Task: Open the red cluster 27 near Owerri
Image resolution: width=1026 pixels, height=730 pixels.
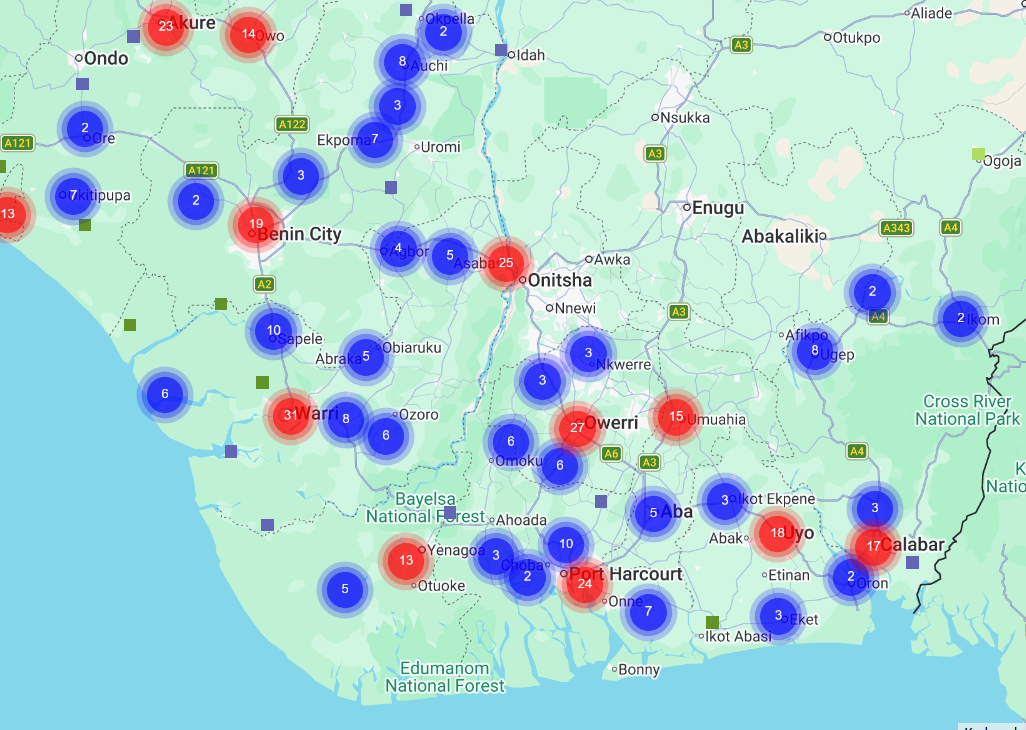Action: pos(577,428)
